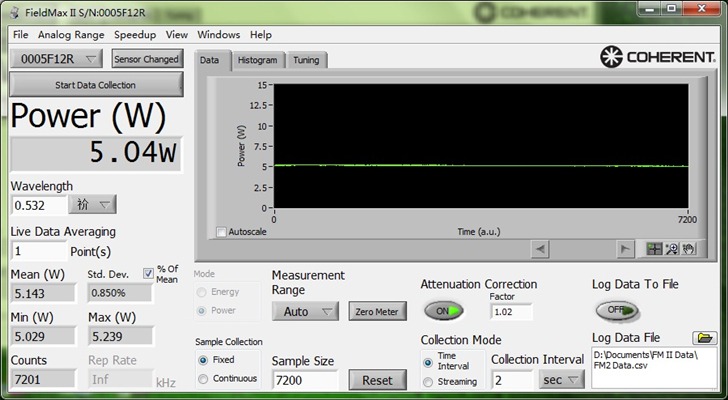
Task: Click the power trace plot area
Action: point(481,146)
